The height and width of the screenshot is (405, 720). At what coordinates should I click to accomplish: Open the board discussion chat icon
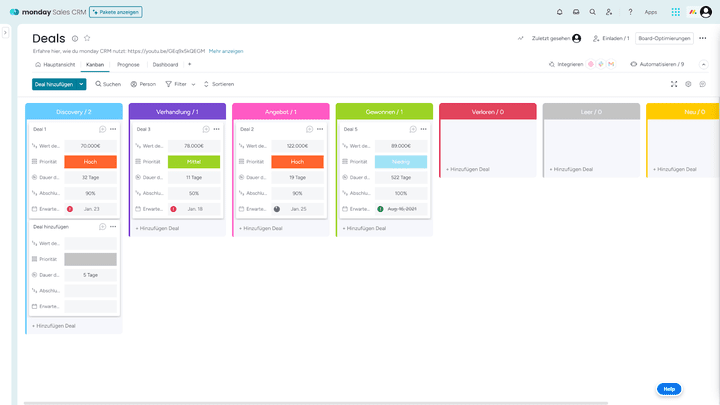pos(703,84)
